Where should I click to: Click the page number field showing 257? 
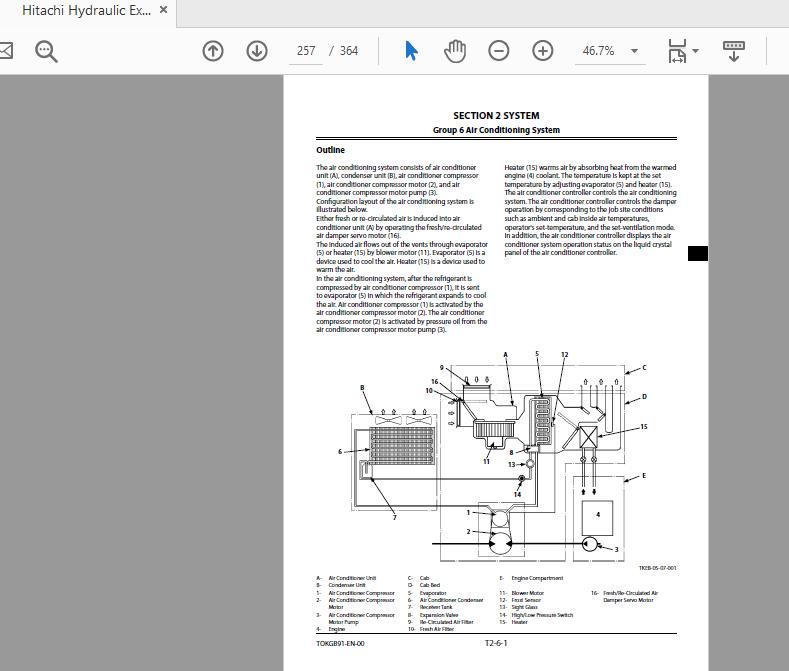pos(305,51)
